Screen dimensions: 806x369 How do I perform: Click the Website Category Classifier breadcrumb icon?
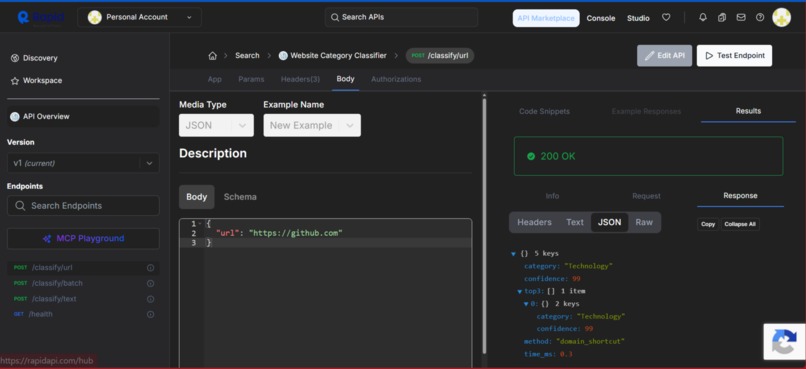point(283,56)
